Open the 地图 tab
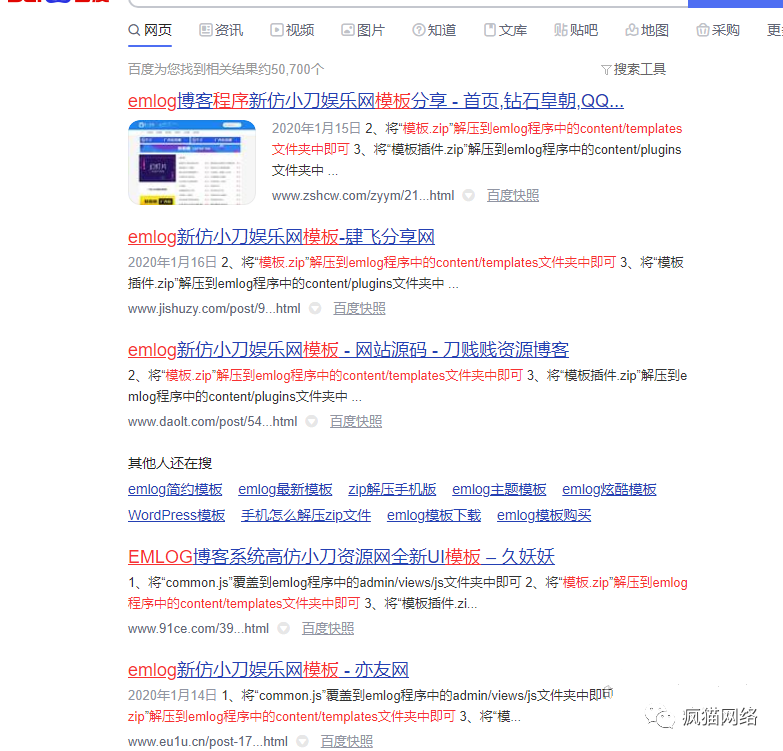This screenshot has height=751, width=783. [647, 30]
